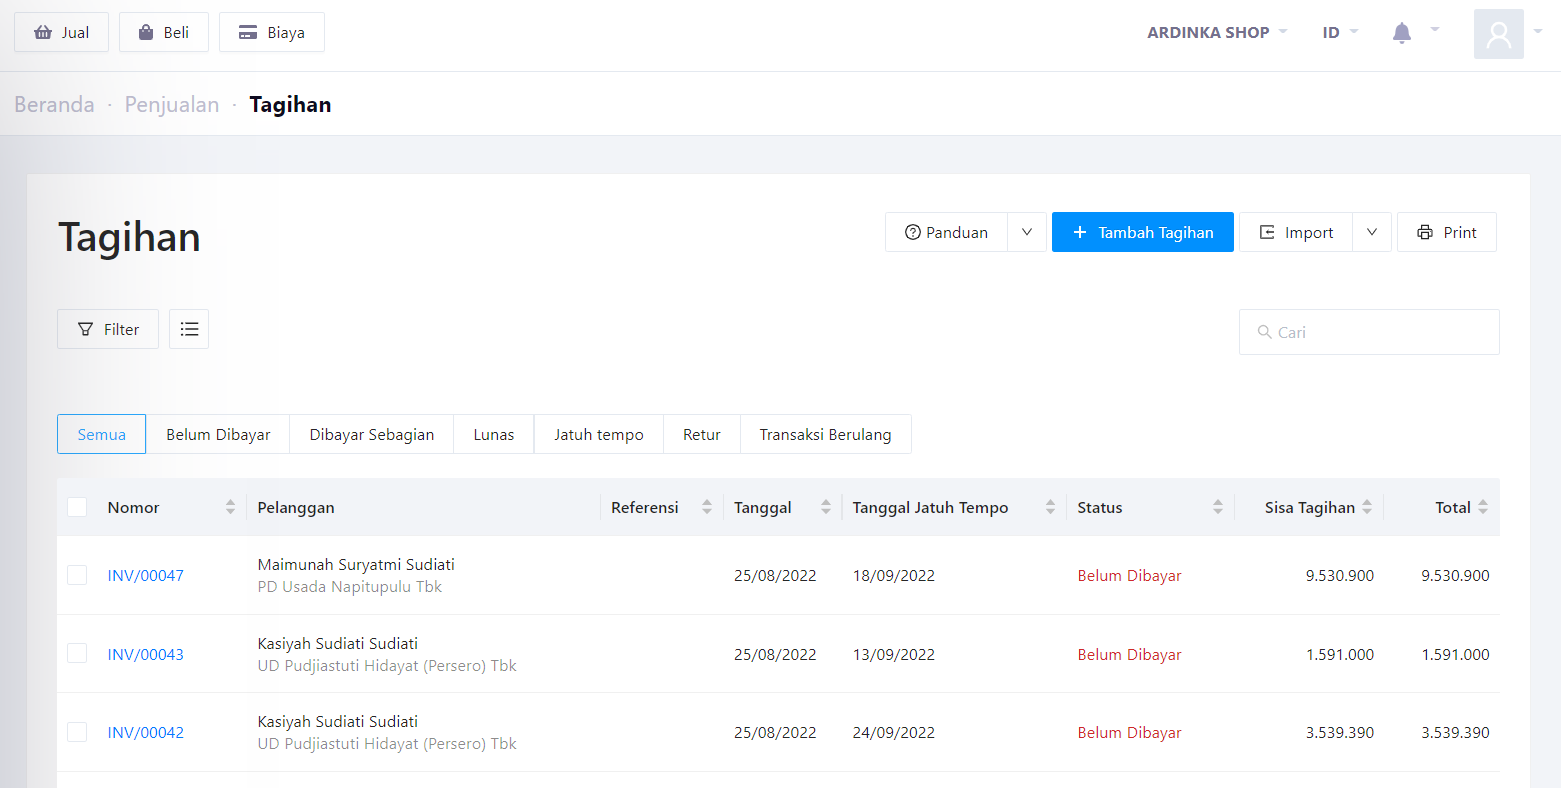Switch to Retur tab
Screen dimensions: 1561x788
point(702,434)
